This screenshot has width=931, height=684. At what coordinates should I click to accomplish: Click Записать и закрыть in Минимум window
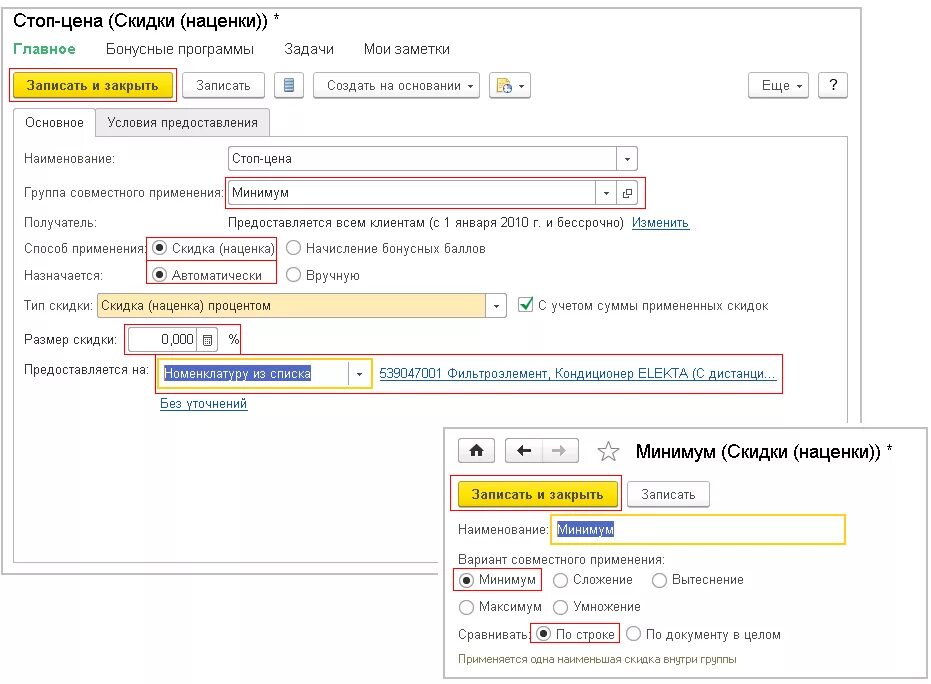537,494
